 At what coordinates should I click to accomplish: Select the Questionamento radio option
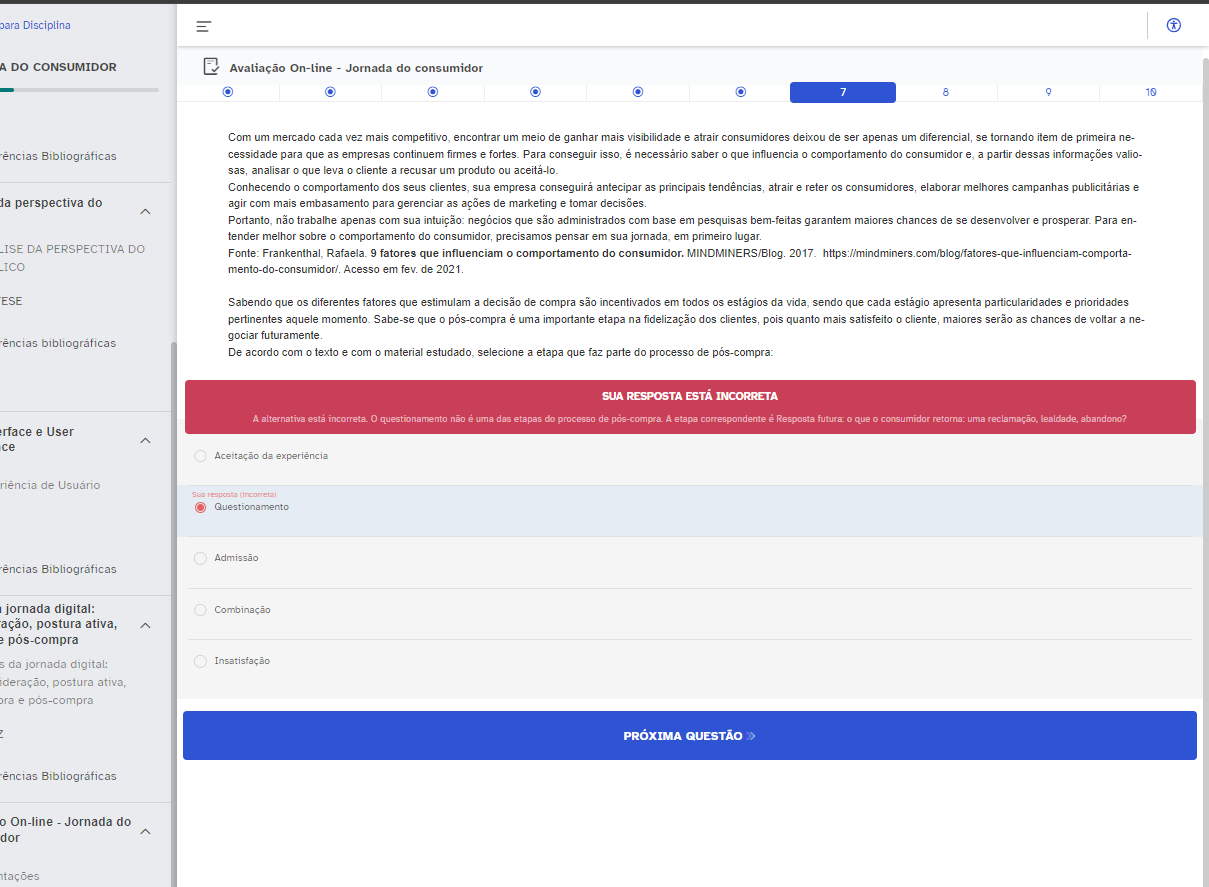pyautogui.click(x=200, y=507)
